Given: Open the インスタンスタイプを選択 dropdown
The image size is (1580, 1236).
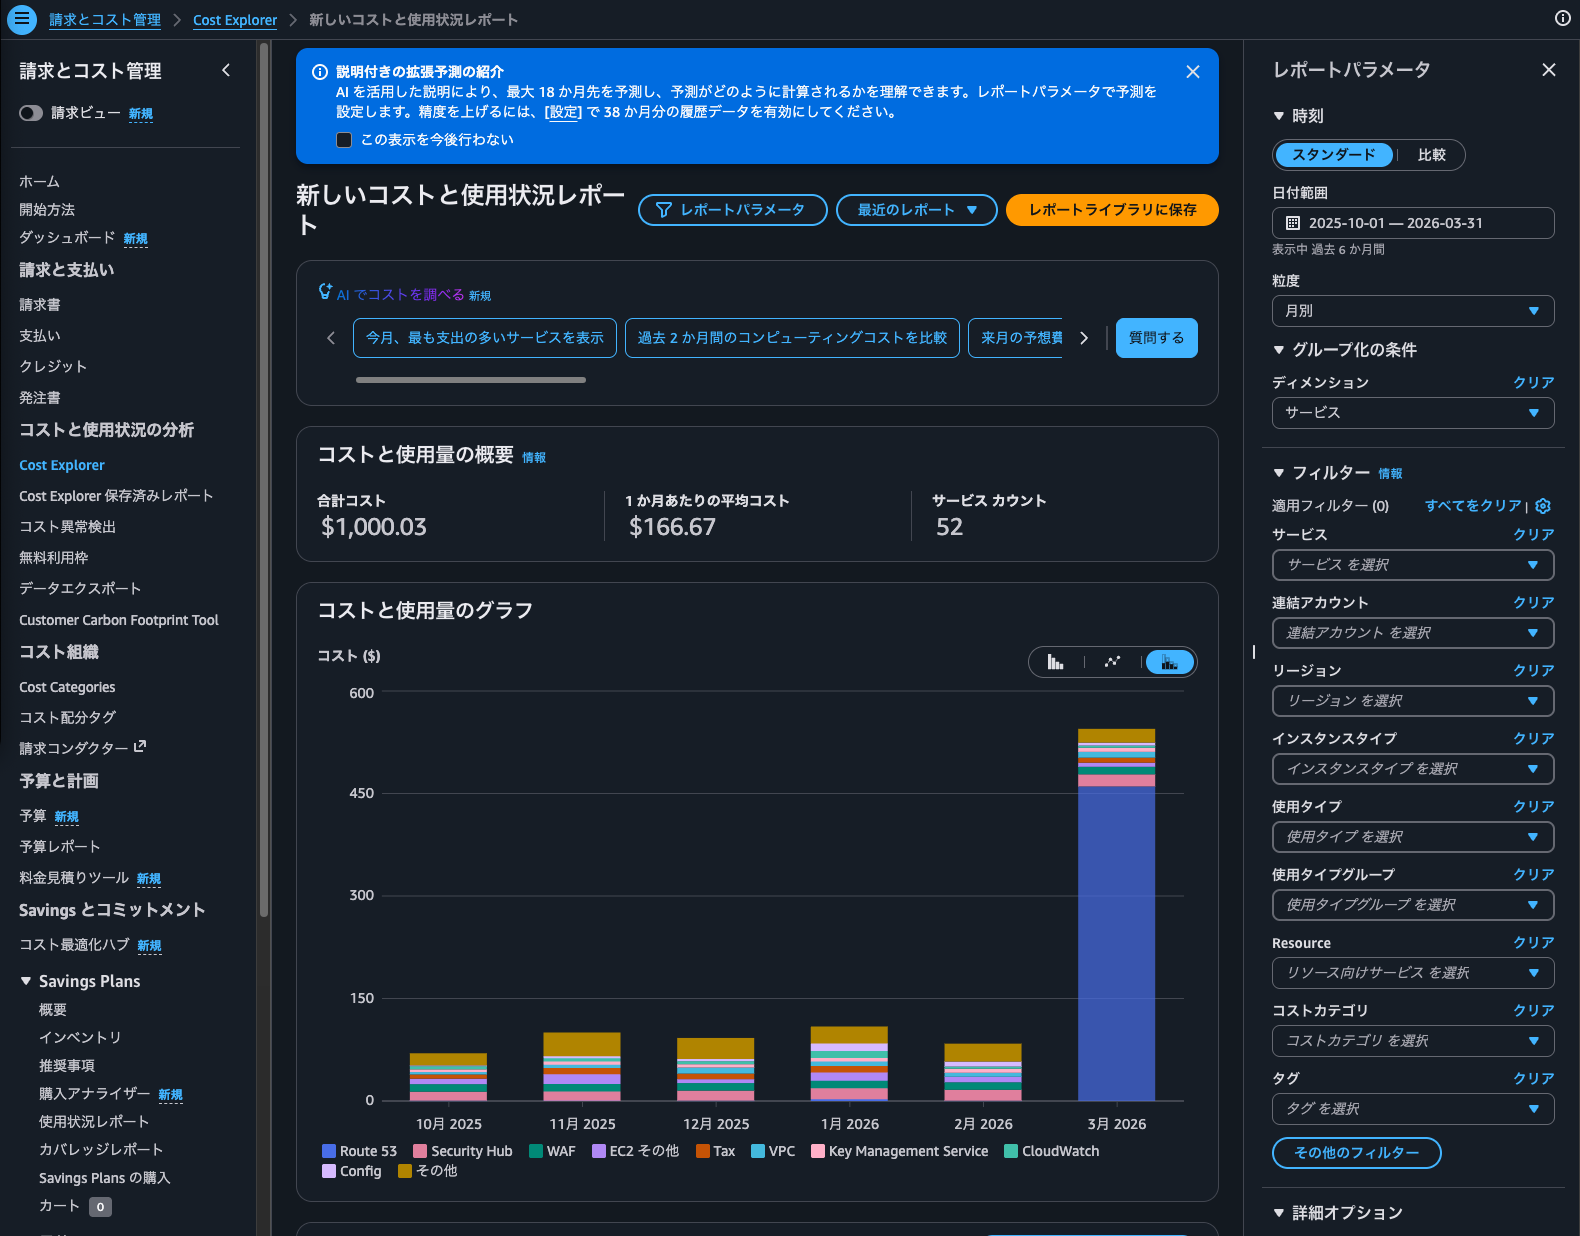Looking at the screenshot, I should click(1413, 769).
